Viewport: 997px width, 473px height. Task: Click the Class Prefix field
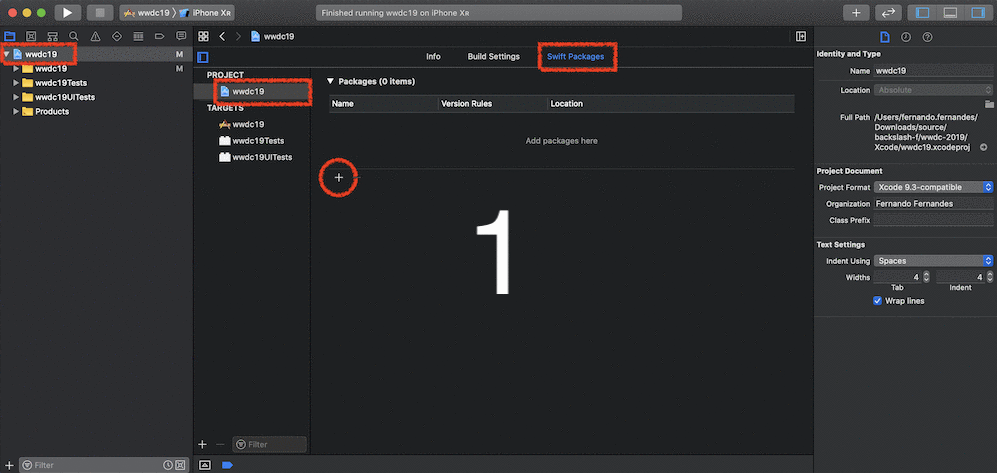[933, 220]
